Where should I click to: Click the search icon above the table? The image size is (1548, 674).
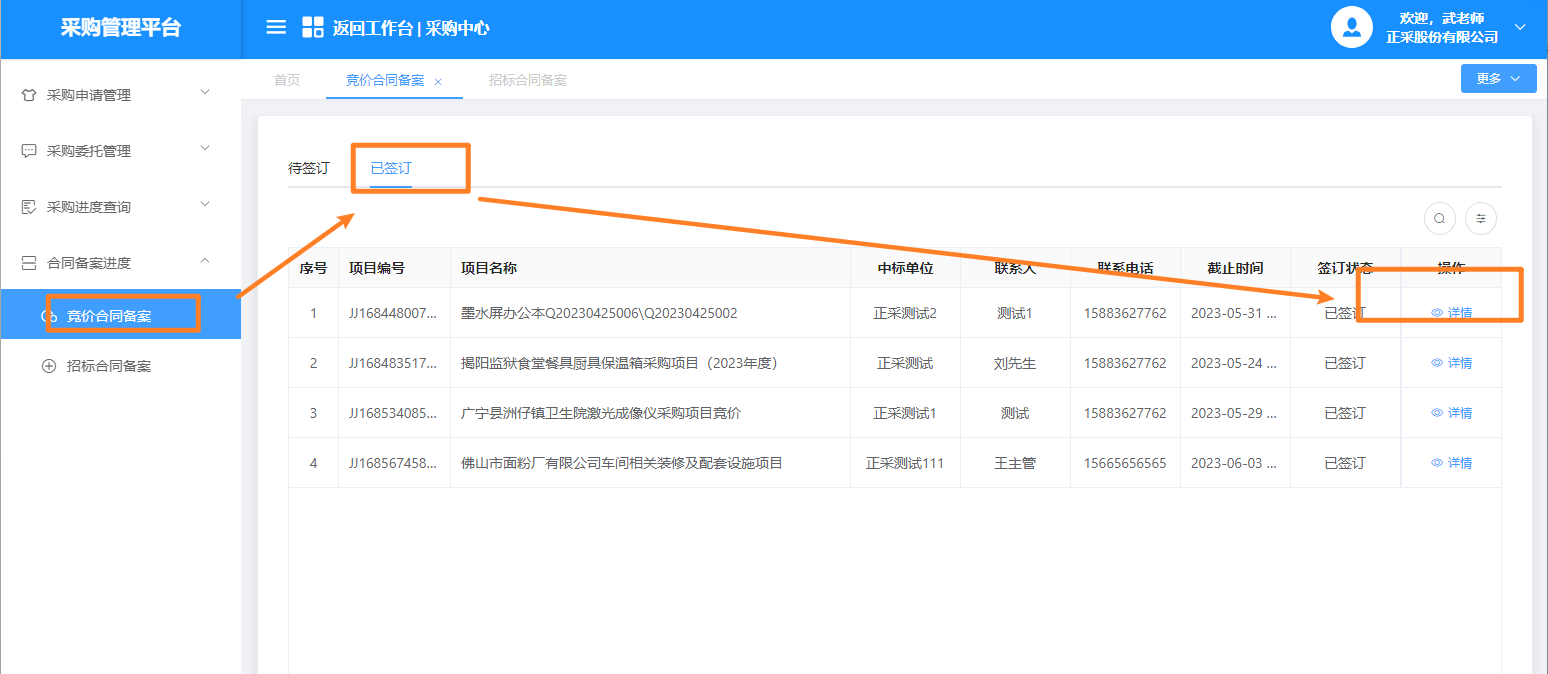pyautogui.click(x=1439, y=218)
